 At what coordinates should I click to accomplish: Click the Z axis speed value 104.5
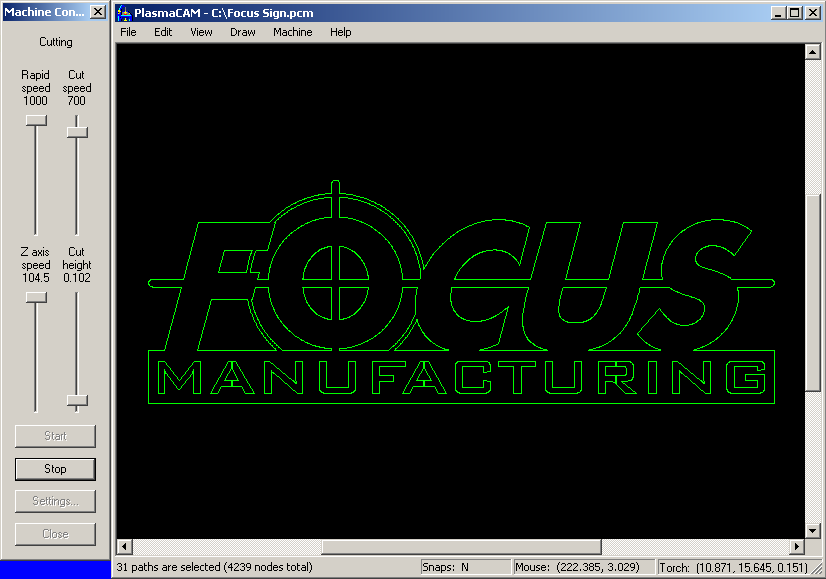click(x=35, y=278)
